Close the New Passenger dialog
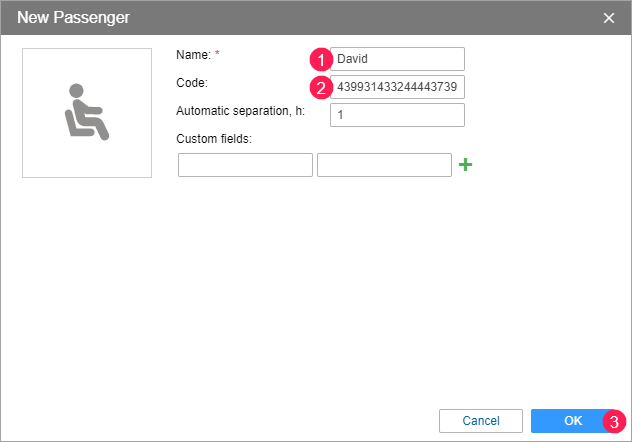Screen dimensions: 632x442 (x=609, y=18)
